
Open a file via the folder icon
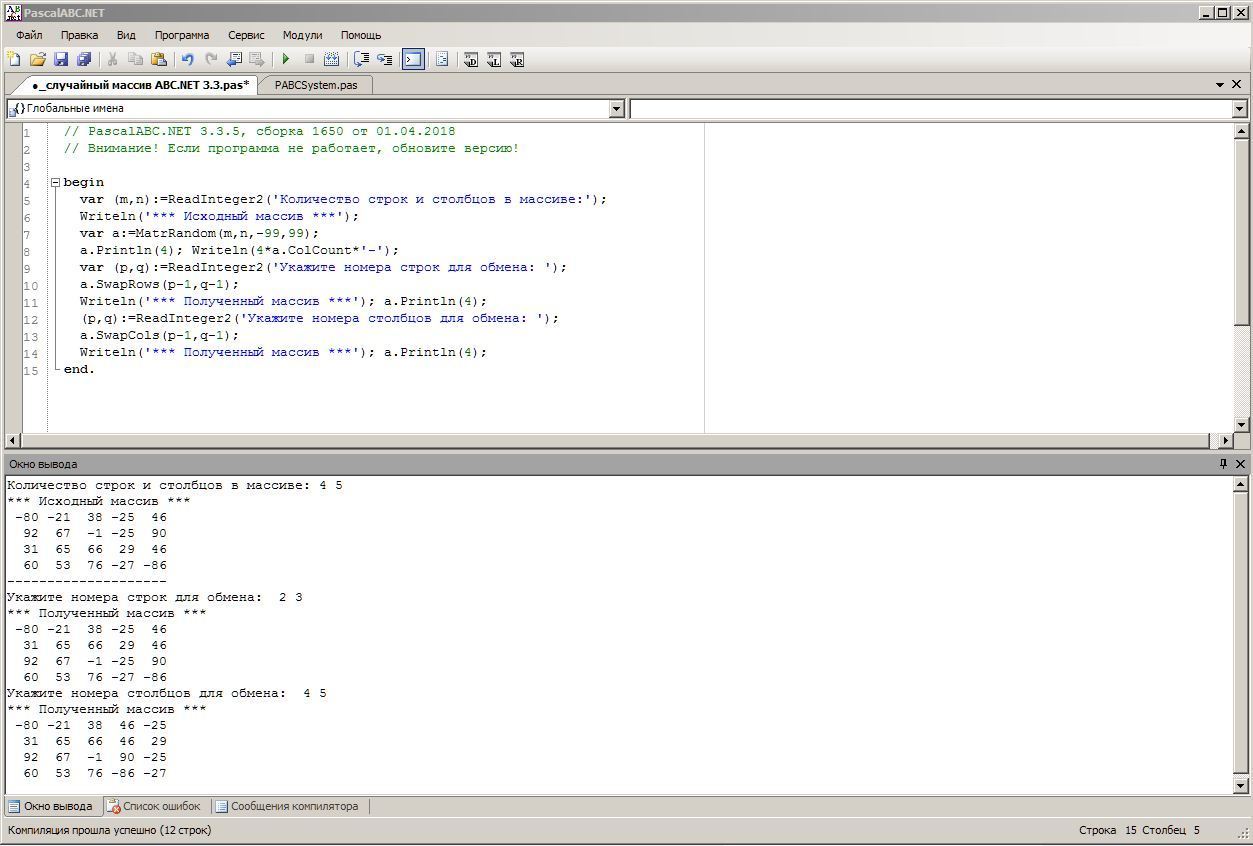[38, 60]
